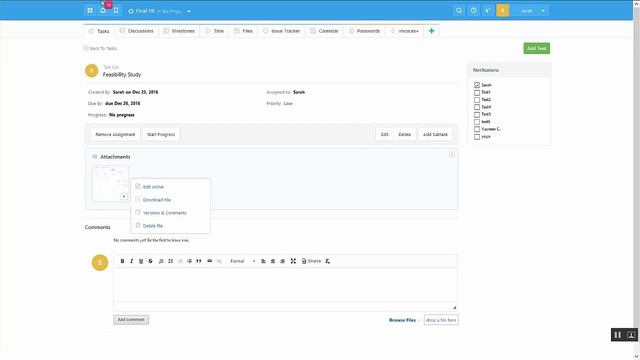Insert link in comment editor

click(209, 261)
